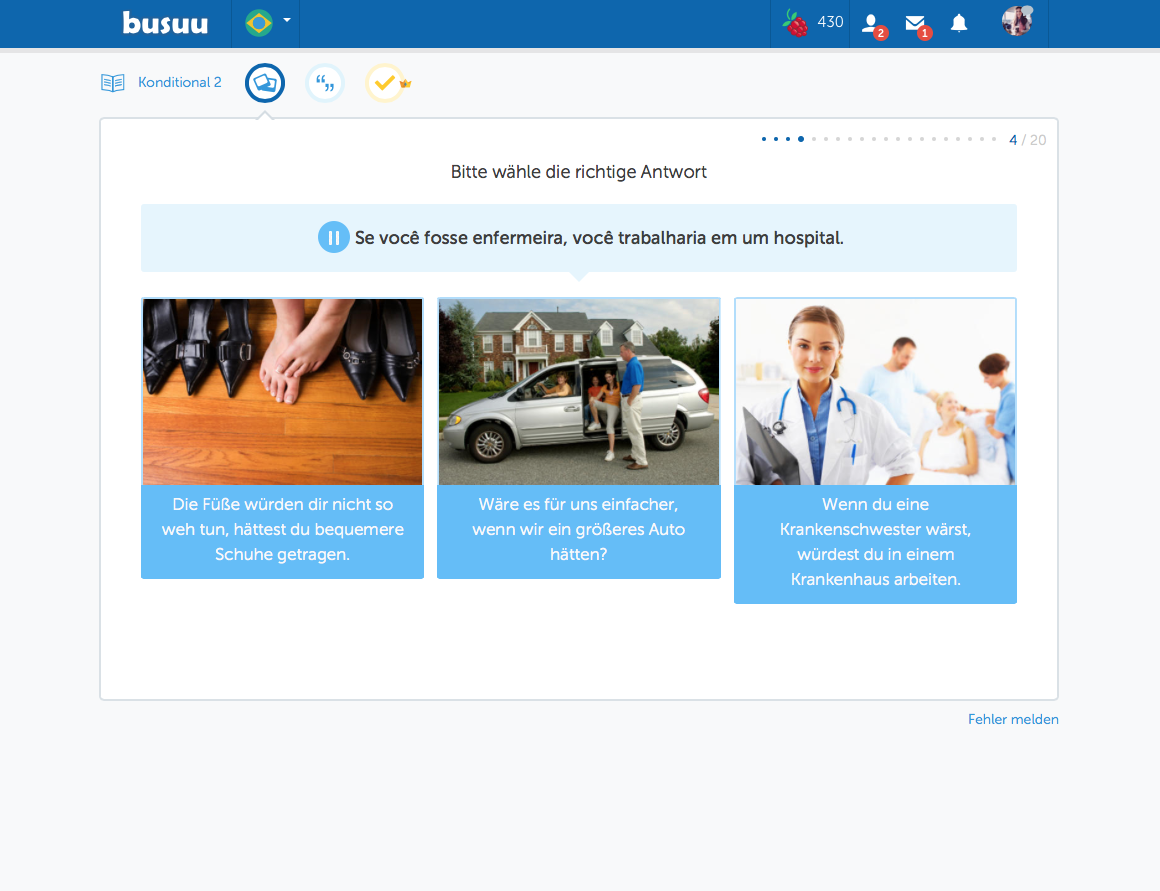Click 'Bitte wähle die richtige Antwort' heading
The image size is (1160, 891).
tap(579, 172)
